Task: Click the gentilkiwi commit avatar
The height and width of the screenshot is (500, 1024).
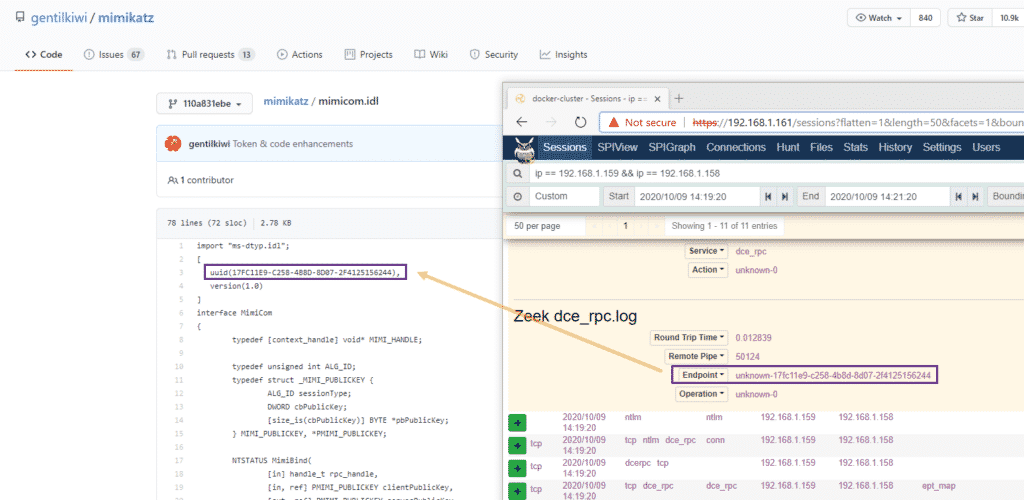Action: click(173, 144)
